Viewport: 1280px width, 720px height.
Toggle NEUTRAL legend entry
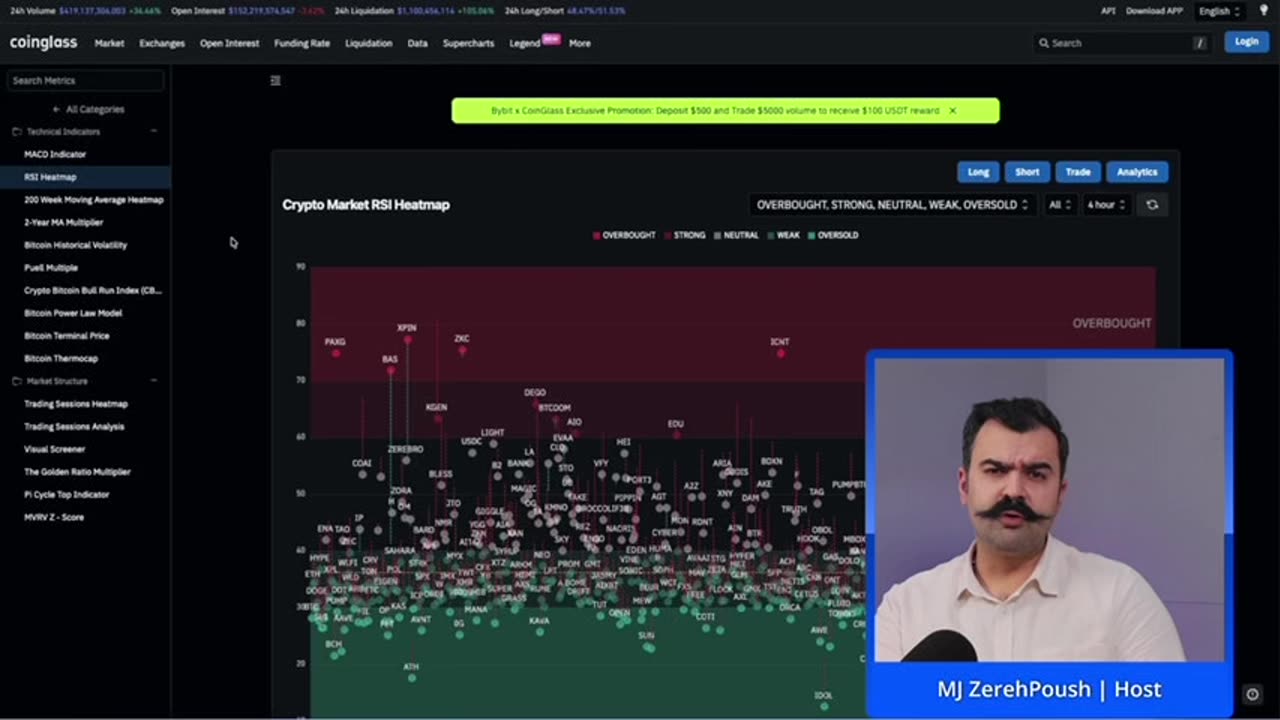pyautogui.click(x=736, y=235)
